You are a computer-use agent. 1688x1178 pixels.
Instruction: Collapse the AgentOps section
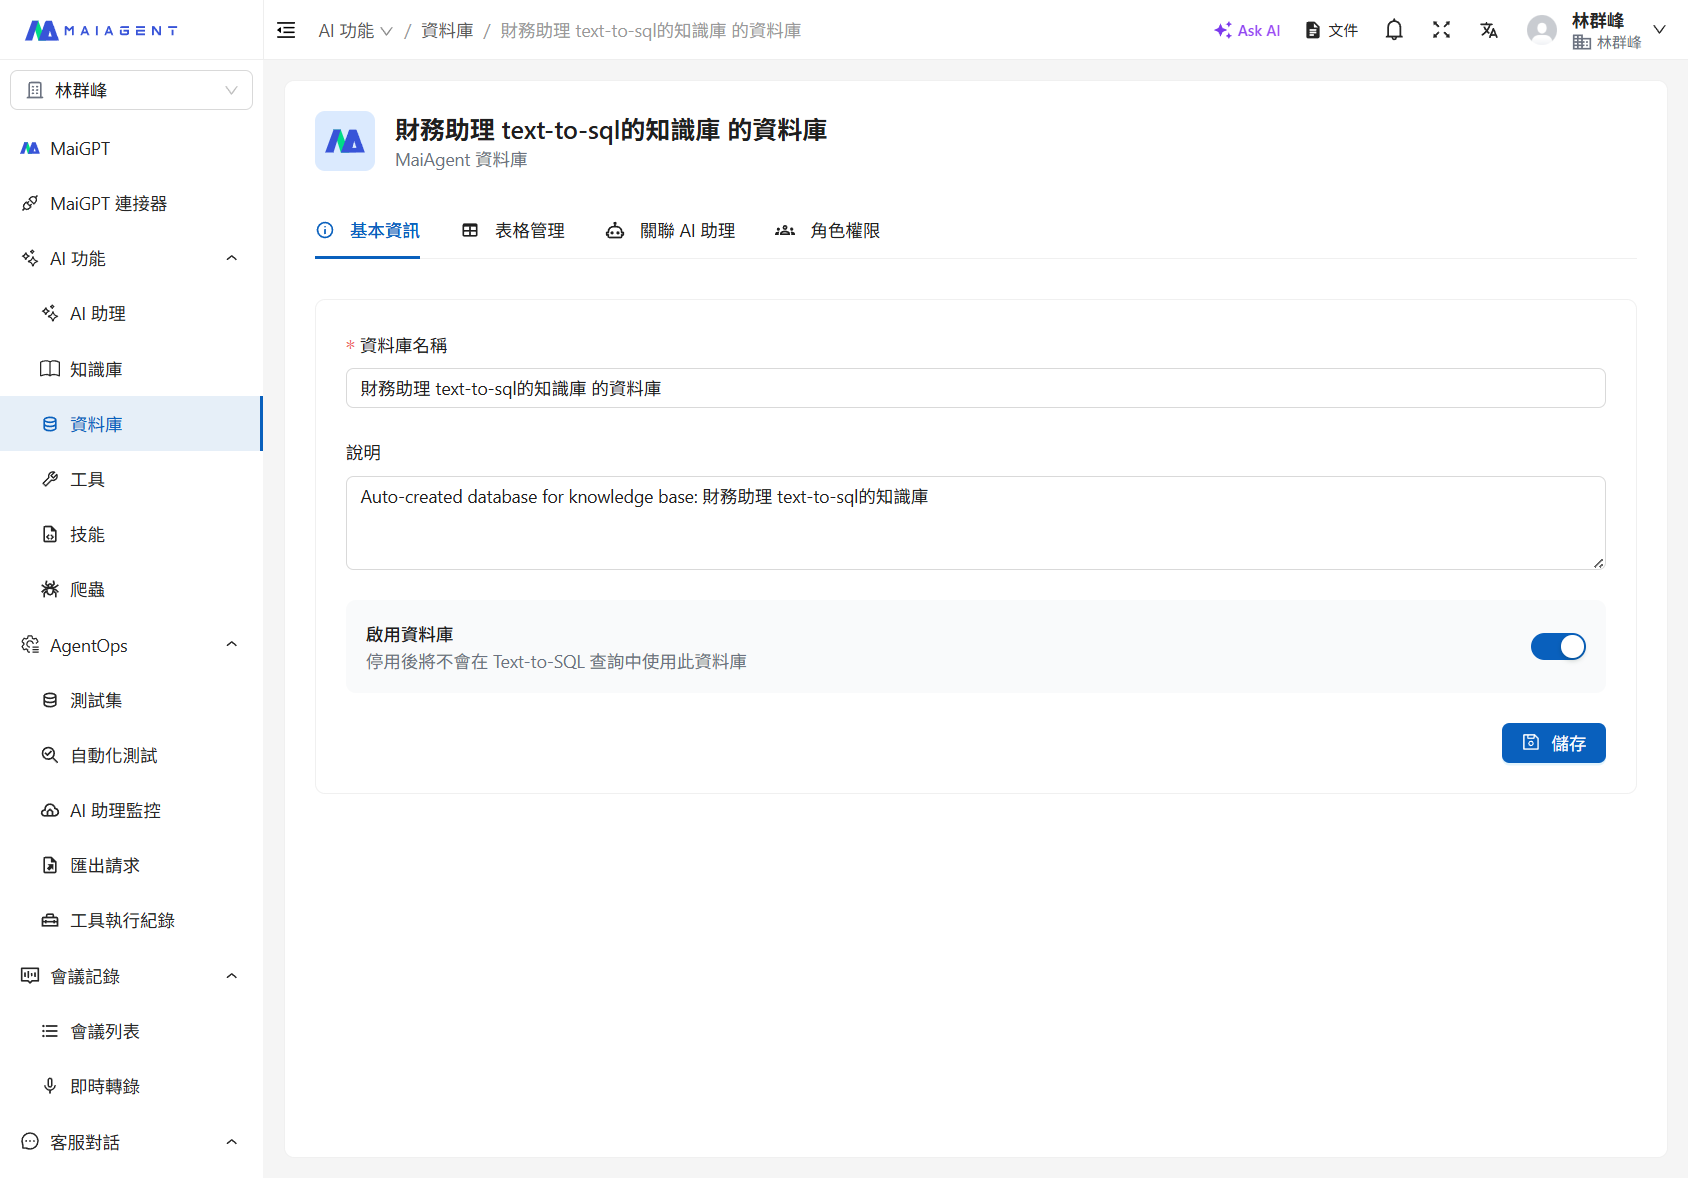(231, 644)
